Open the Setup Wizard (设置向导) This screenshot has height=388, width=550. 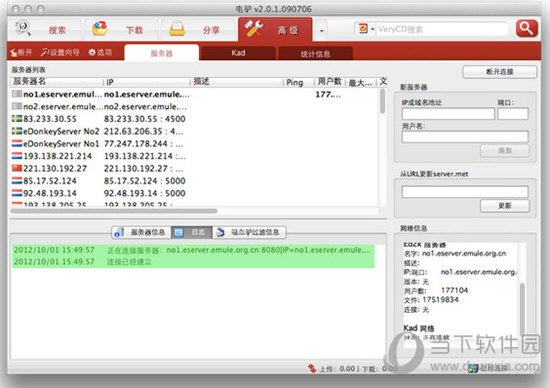click(60, 52)
